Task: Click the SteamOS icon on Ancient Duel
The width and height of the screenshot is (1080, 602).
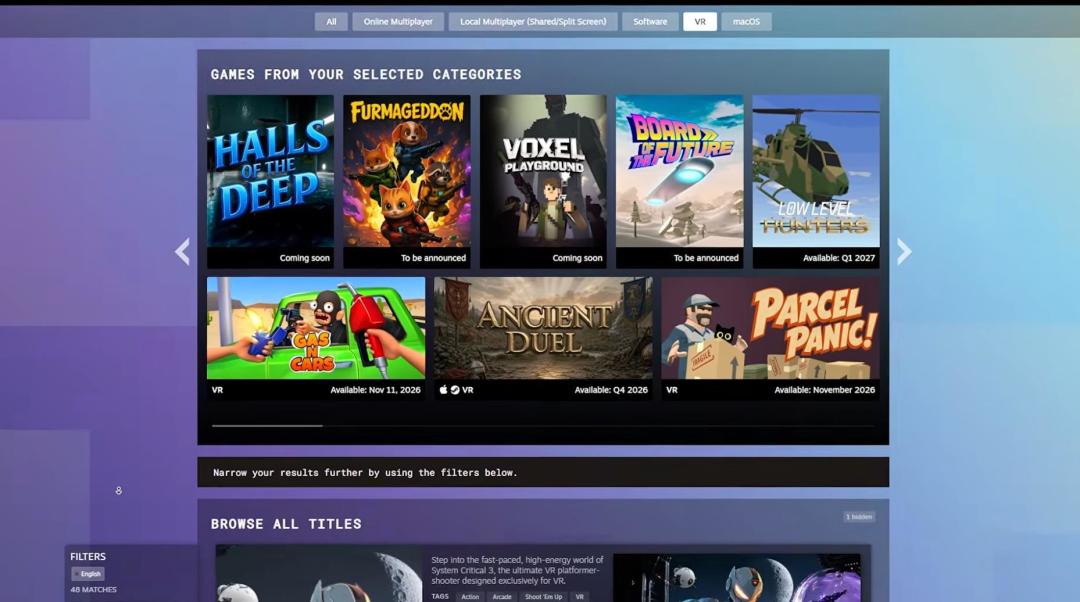Action: pos(455,390)
